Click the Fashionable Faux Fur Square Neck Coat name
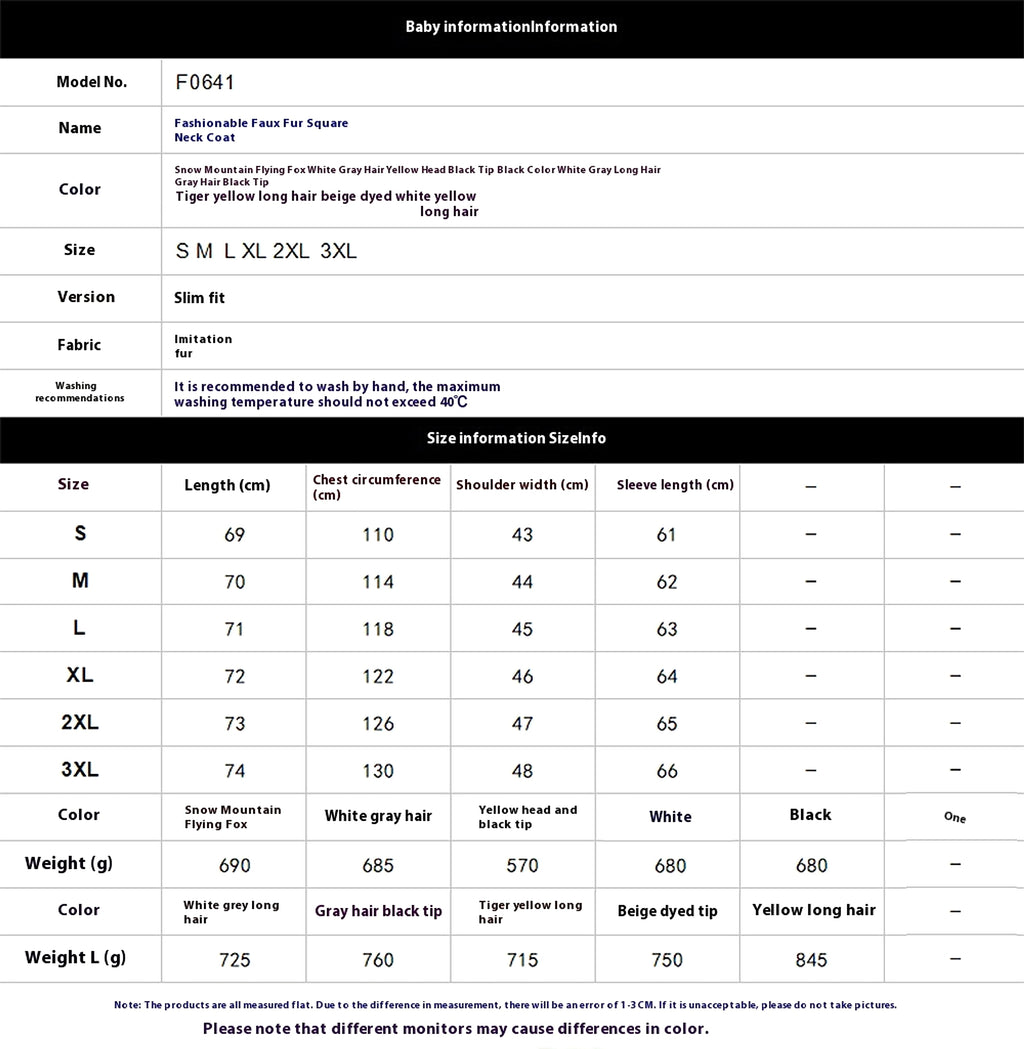The image size is (1024, 1049). 261,130
